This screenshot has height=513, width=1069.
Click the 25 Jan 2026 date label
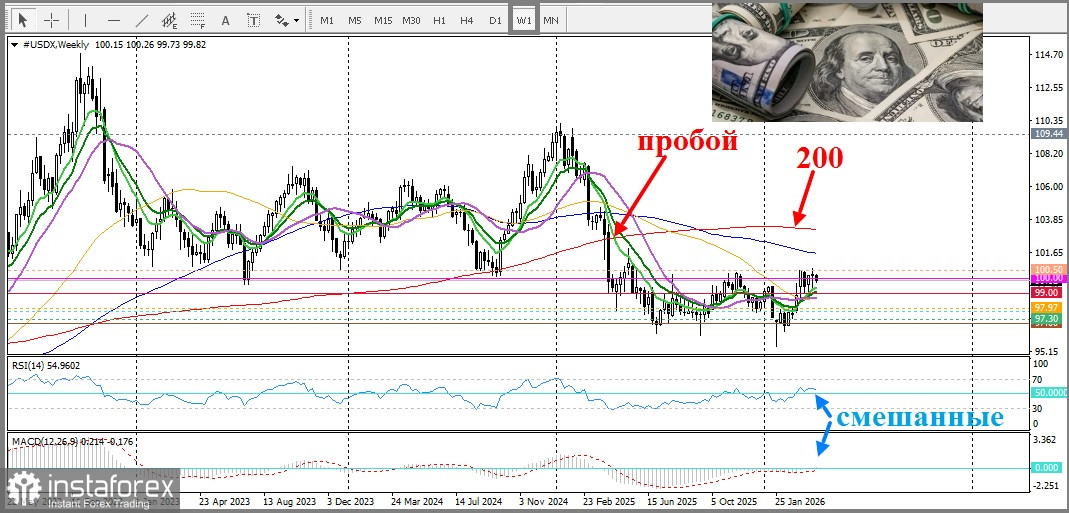(x=802, y=500)
